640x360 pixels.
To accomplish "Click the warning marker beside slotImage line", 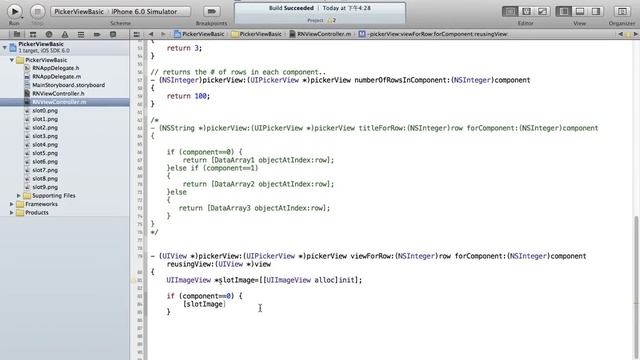I will coord(133,280).
